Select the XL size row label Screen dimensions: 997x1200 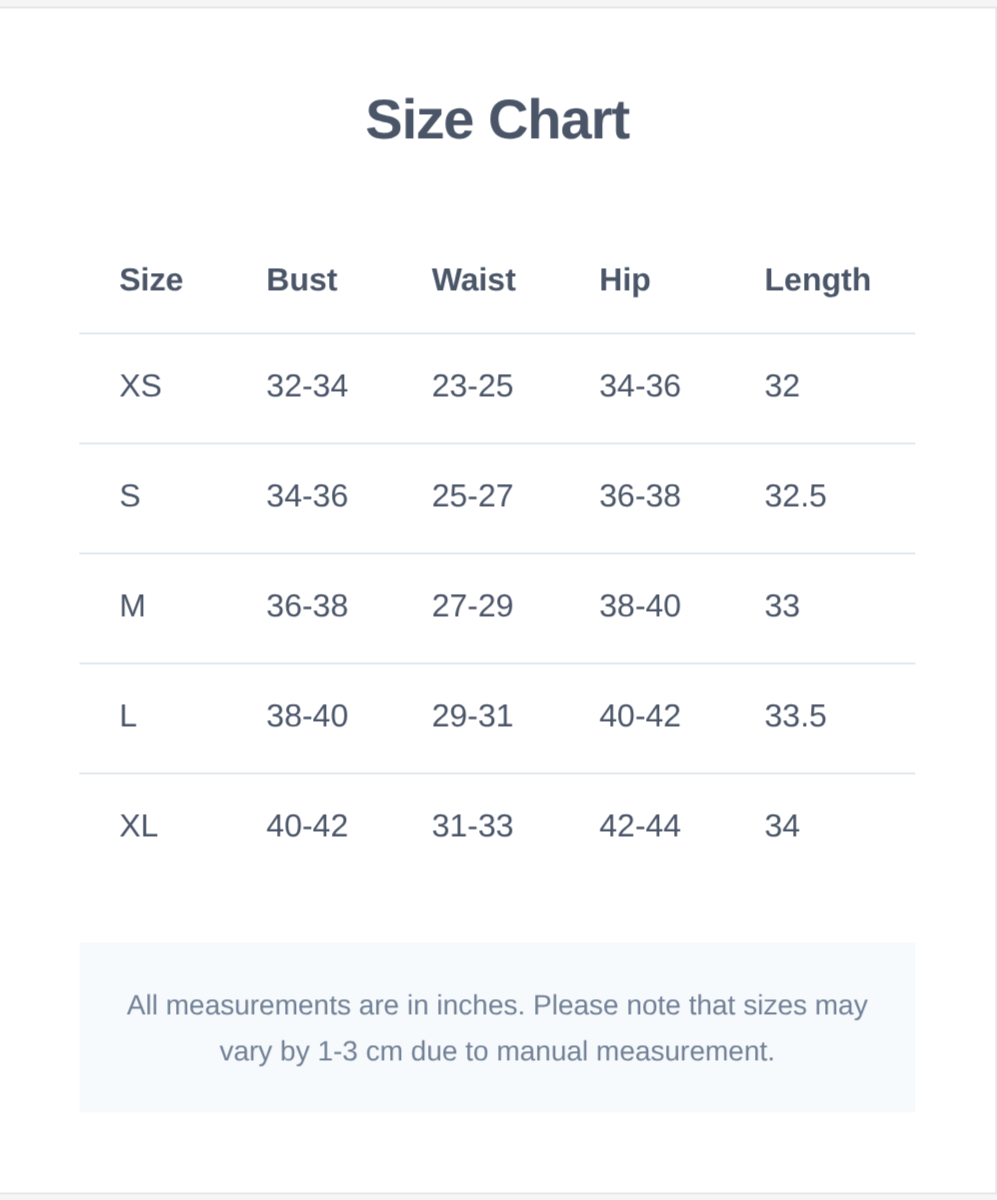pos(139,826)
